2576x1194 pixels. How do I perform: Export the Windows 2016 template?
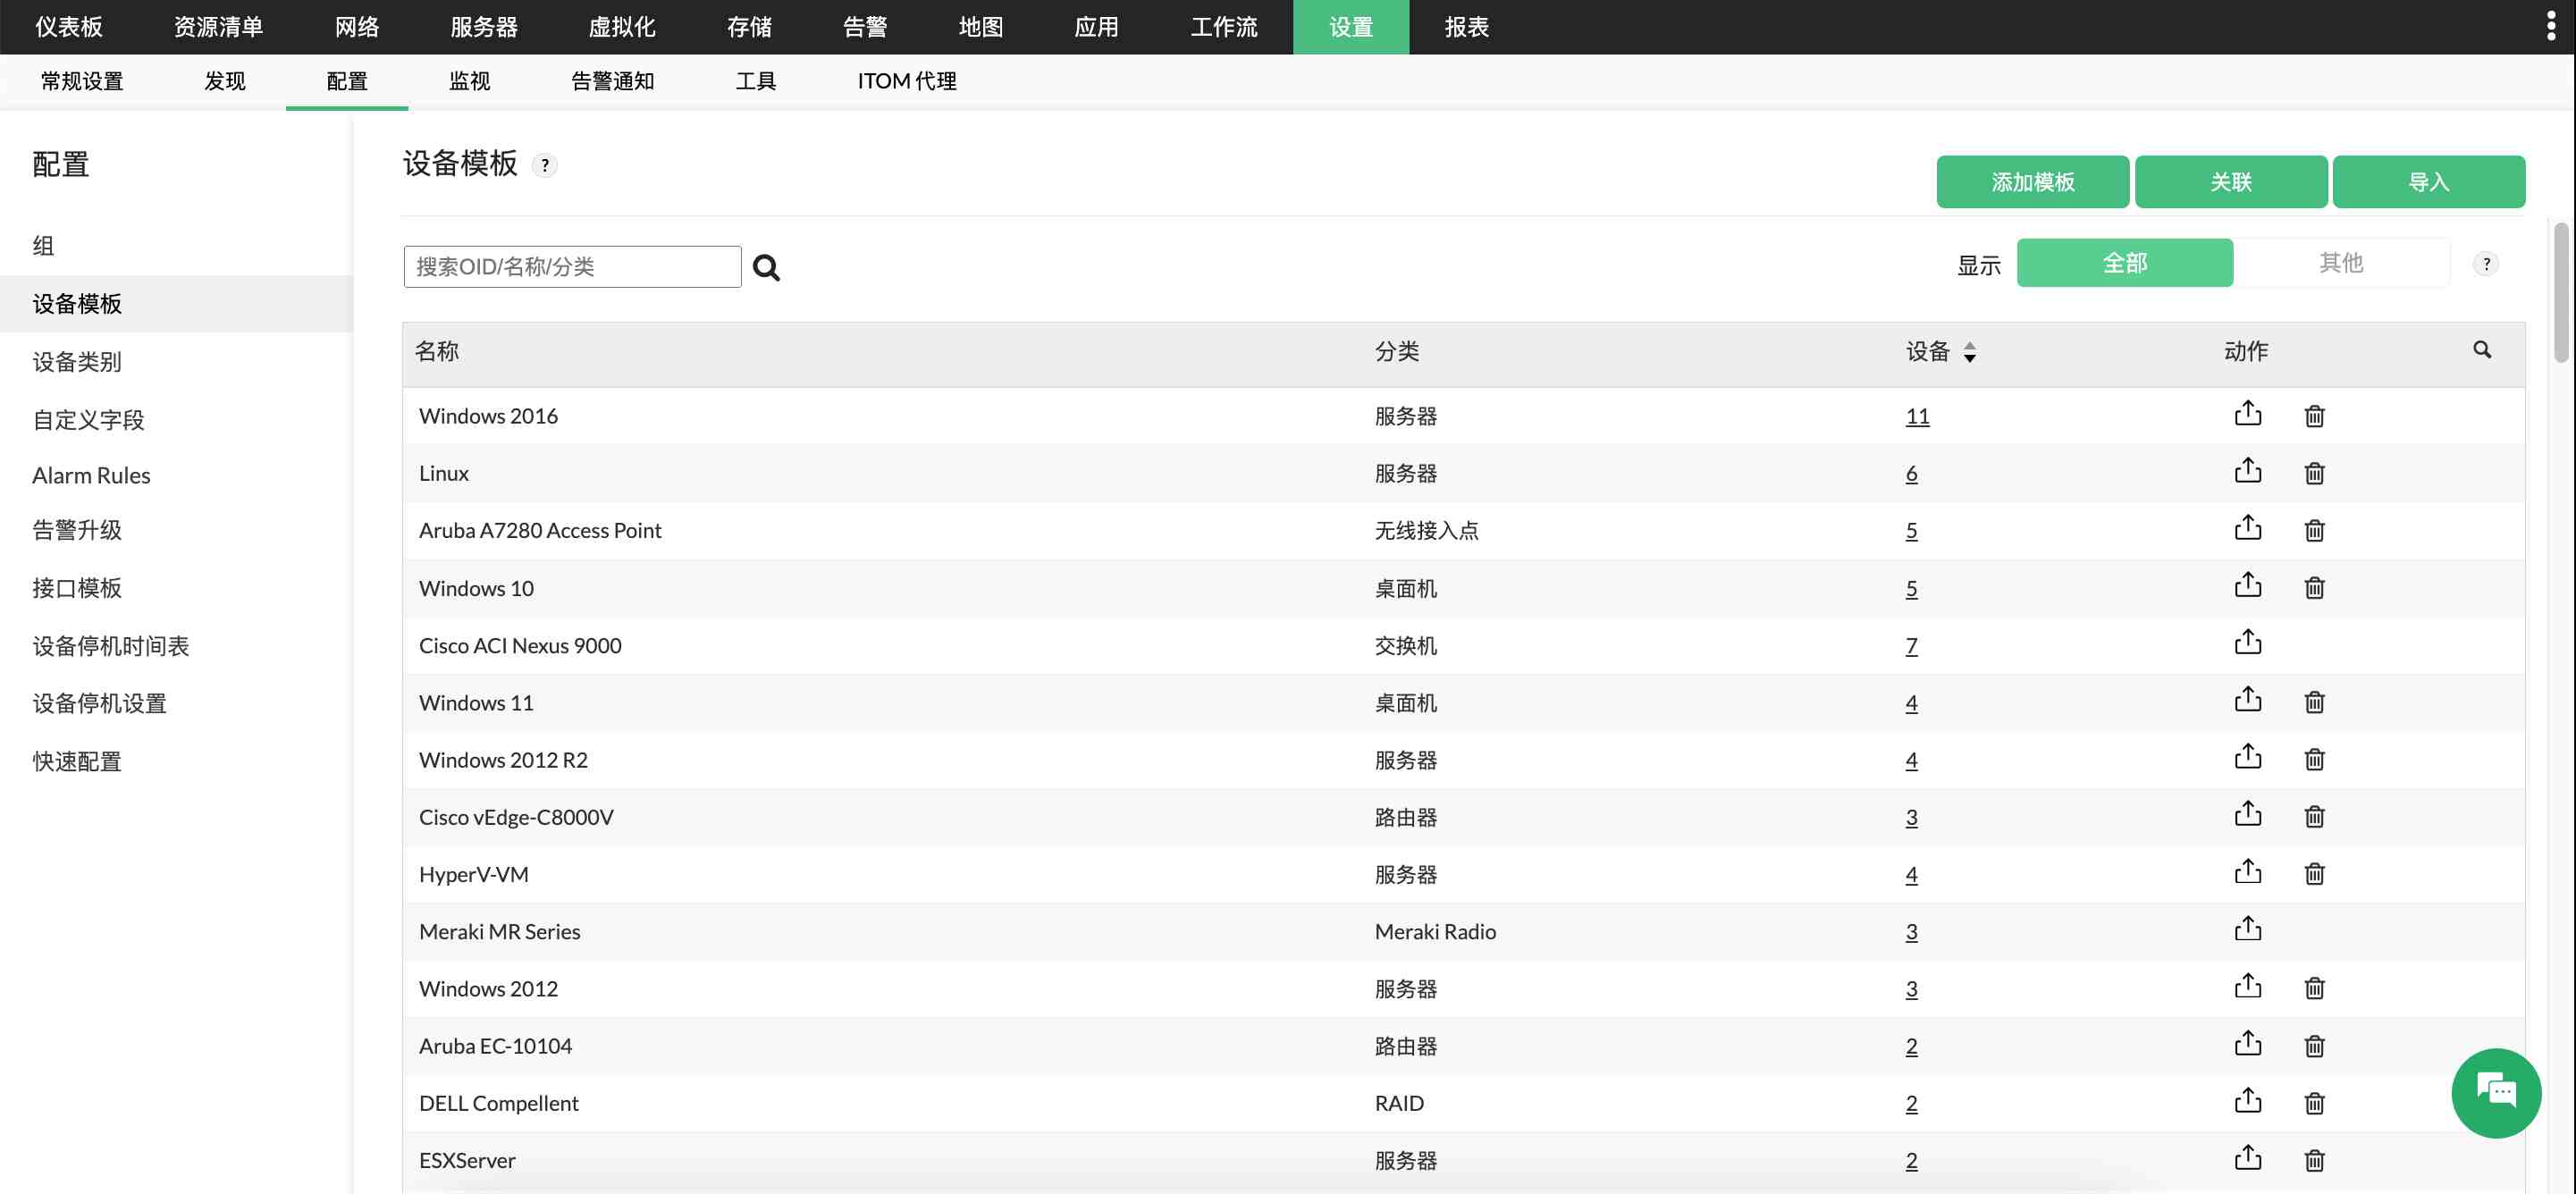point(2247,414)
